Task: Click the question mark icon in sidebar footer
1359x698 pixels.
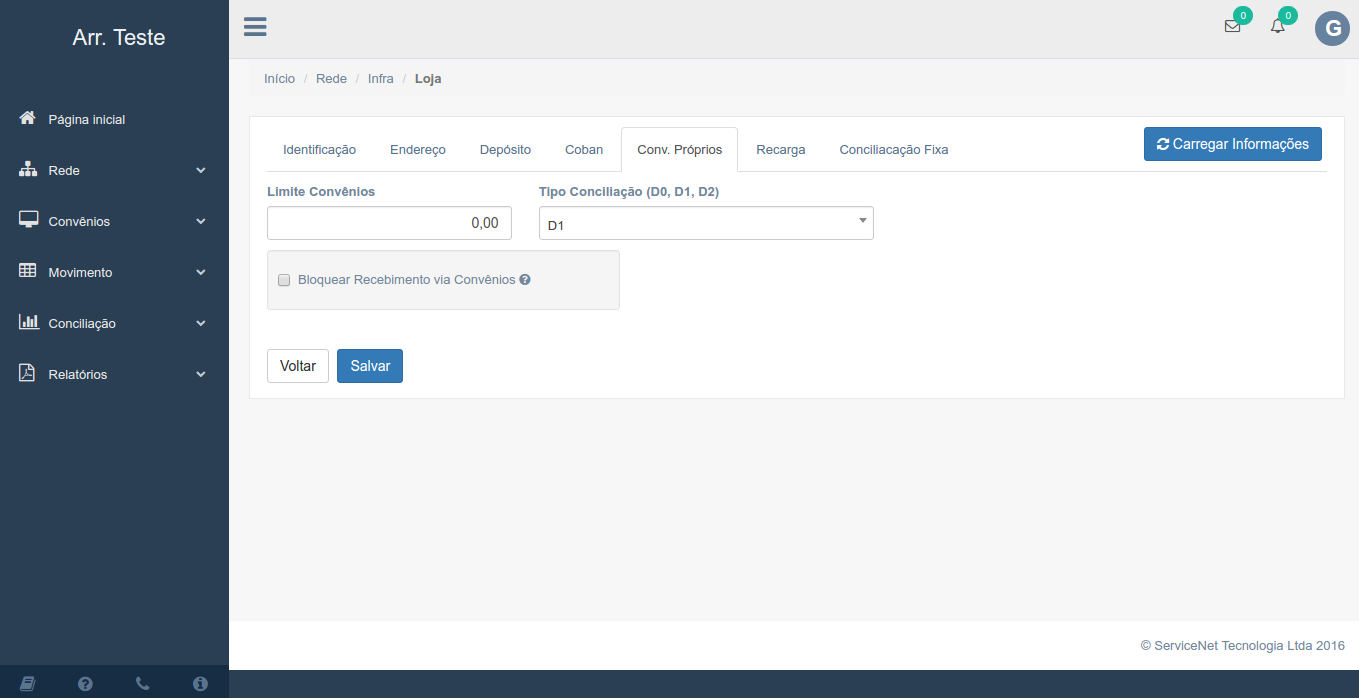Action: click(x=85, y=684)
